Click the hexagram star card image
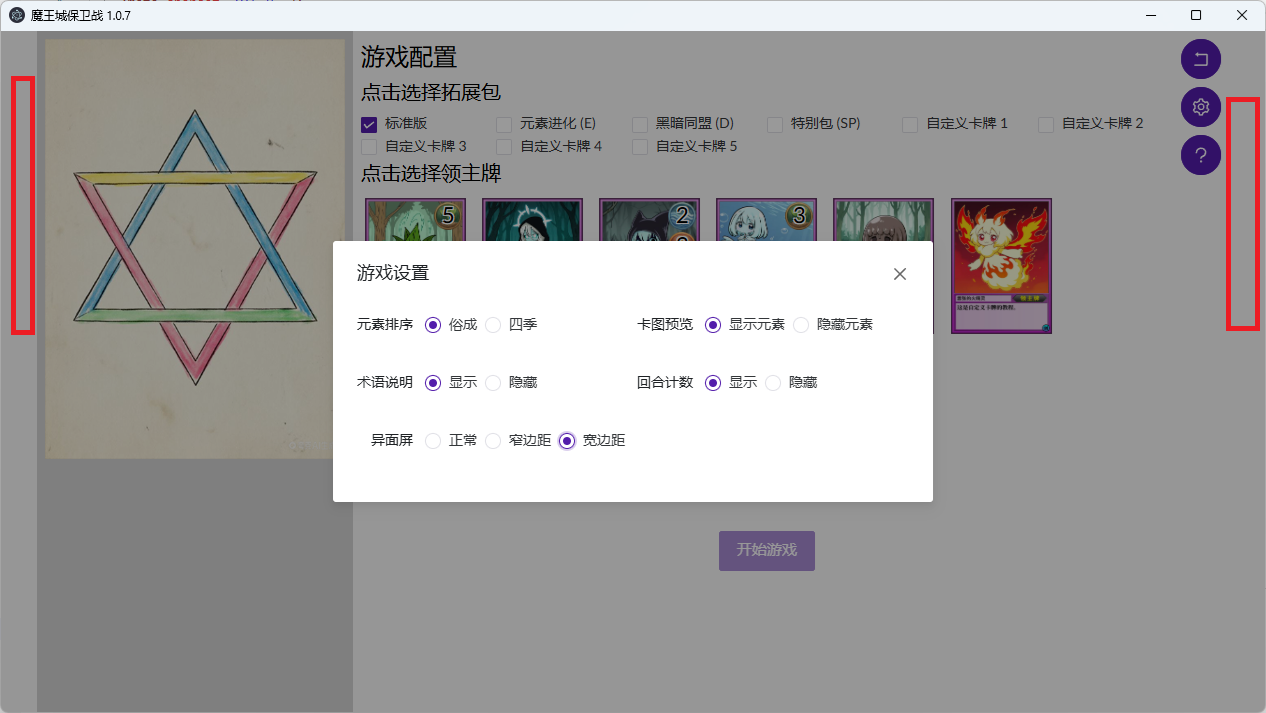The height and width of the screenshot is (713, 1266). [195, 248]
